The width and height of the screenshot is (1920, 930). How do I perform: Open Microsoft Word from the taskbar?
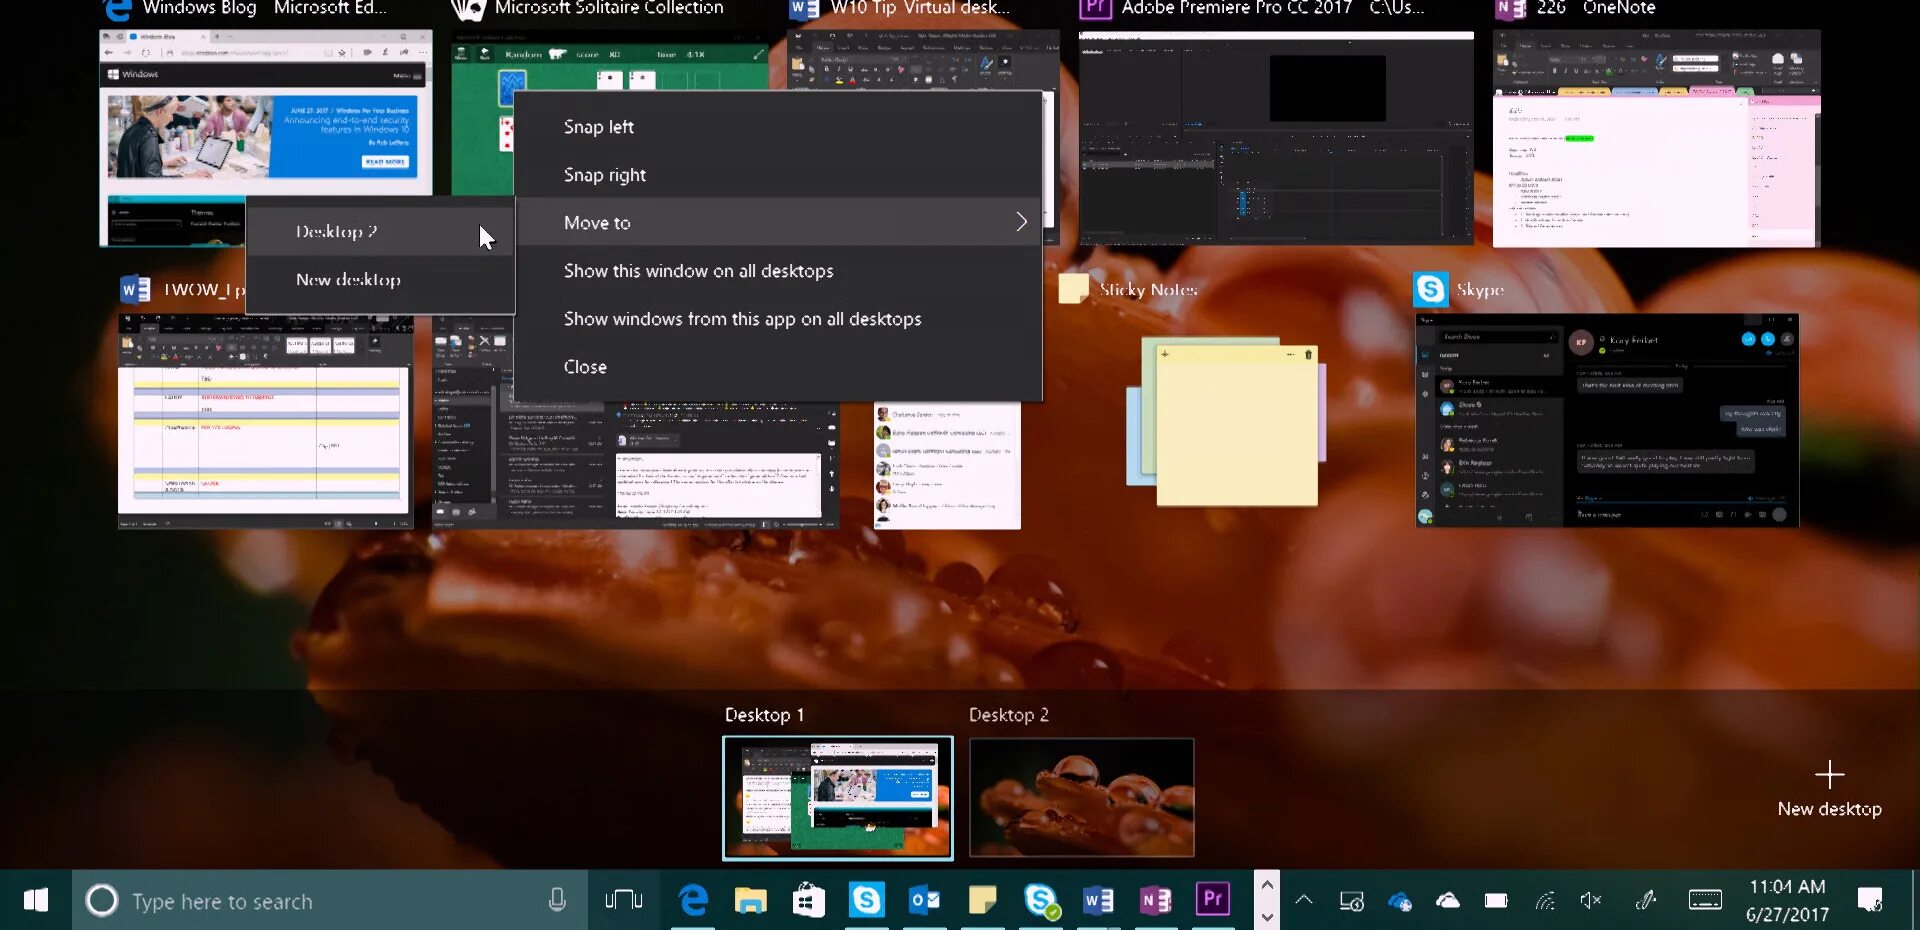click(1098, 900)
